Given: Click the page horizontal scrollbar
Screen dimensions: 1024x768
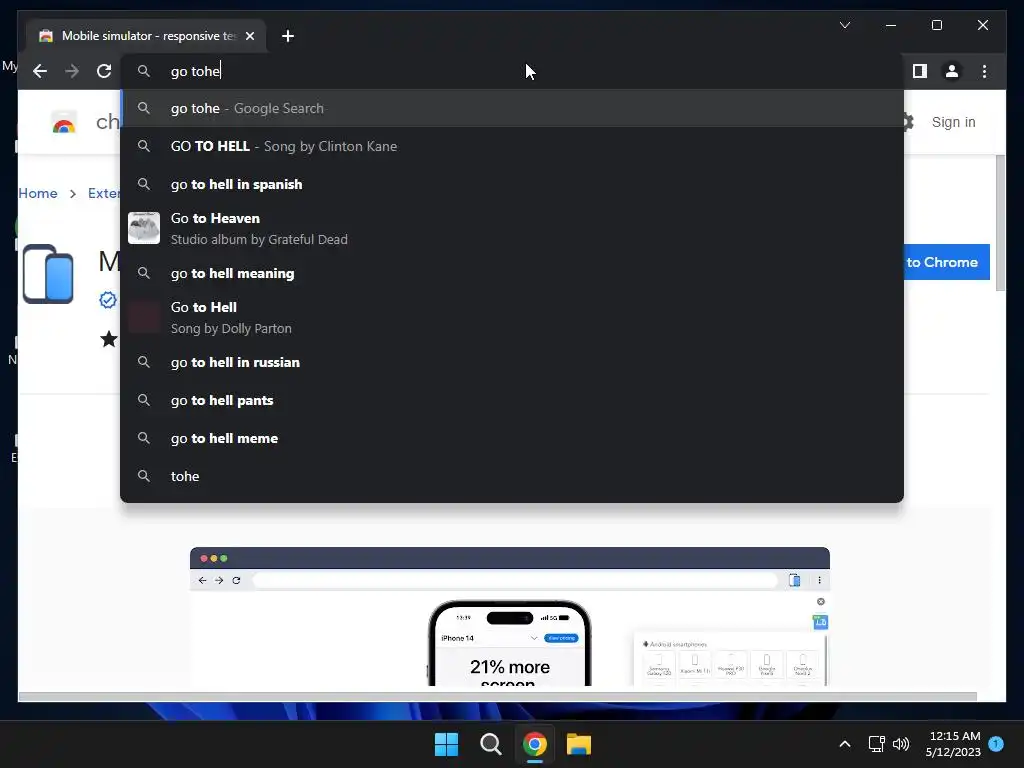Looking at the screenshot, I should point(498,697).
